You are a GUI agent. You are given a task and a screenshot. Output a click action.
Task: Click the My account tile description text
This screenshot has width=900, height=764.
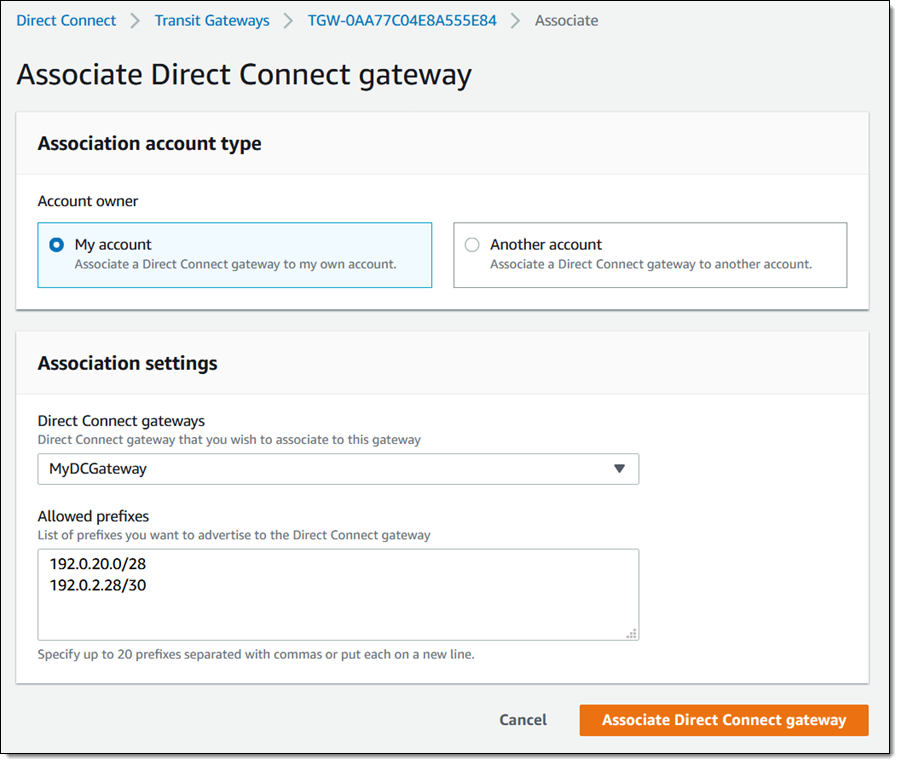point(235,265)
